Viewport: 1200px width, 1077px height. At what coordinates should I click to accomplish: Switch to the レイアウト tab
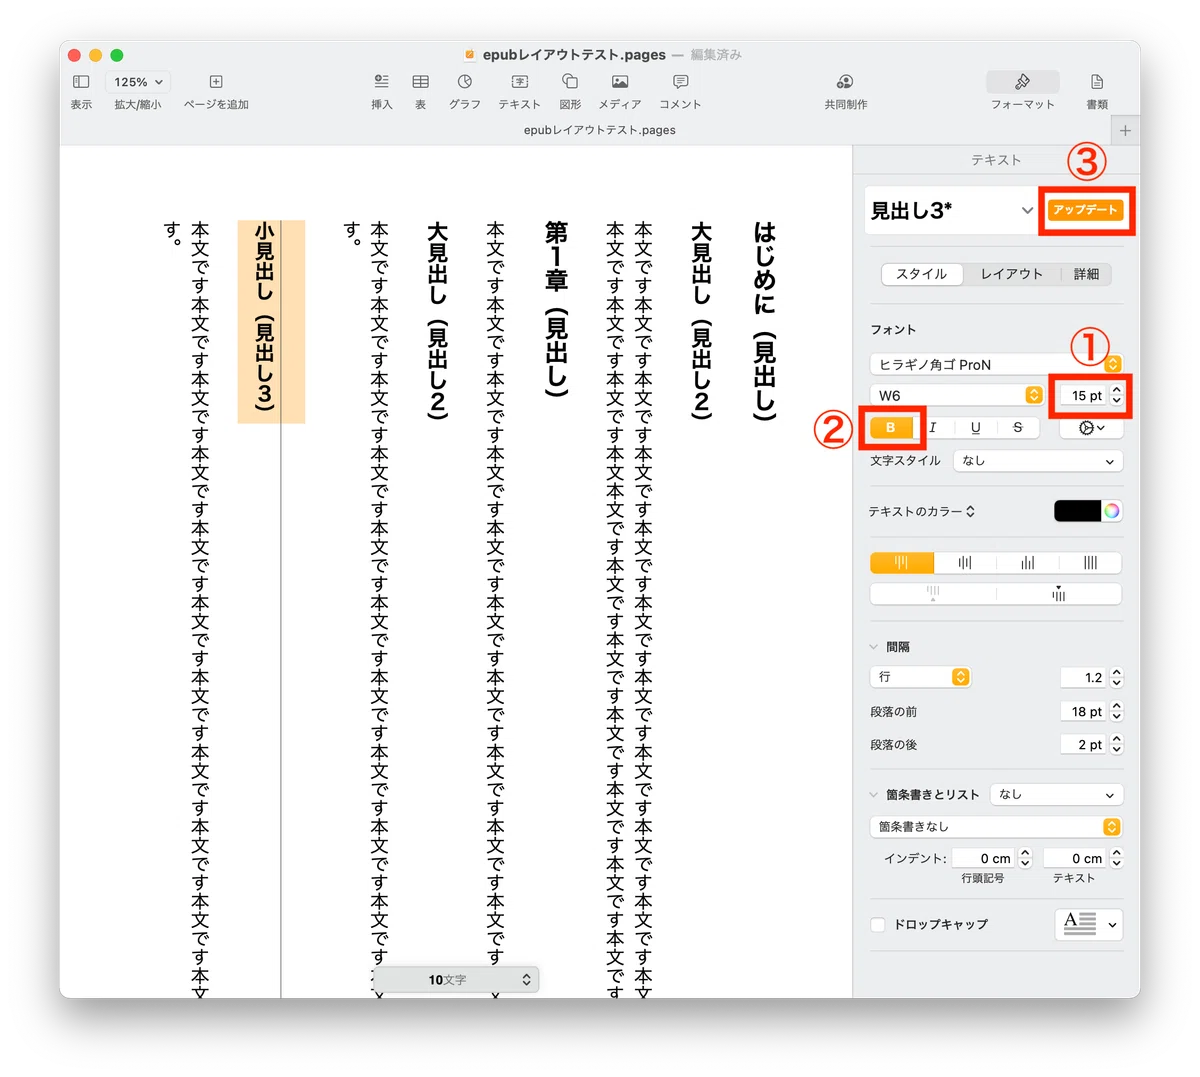coord(1011,274)
